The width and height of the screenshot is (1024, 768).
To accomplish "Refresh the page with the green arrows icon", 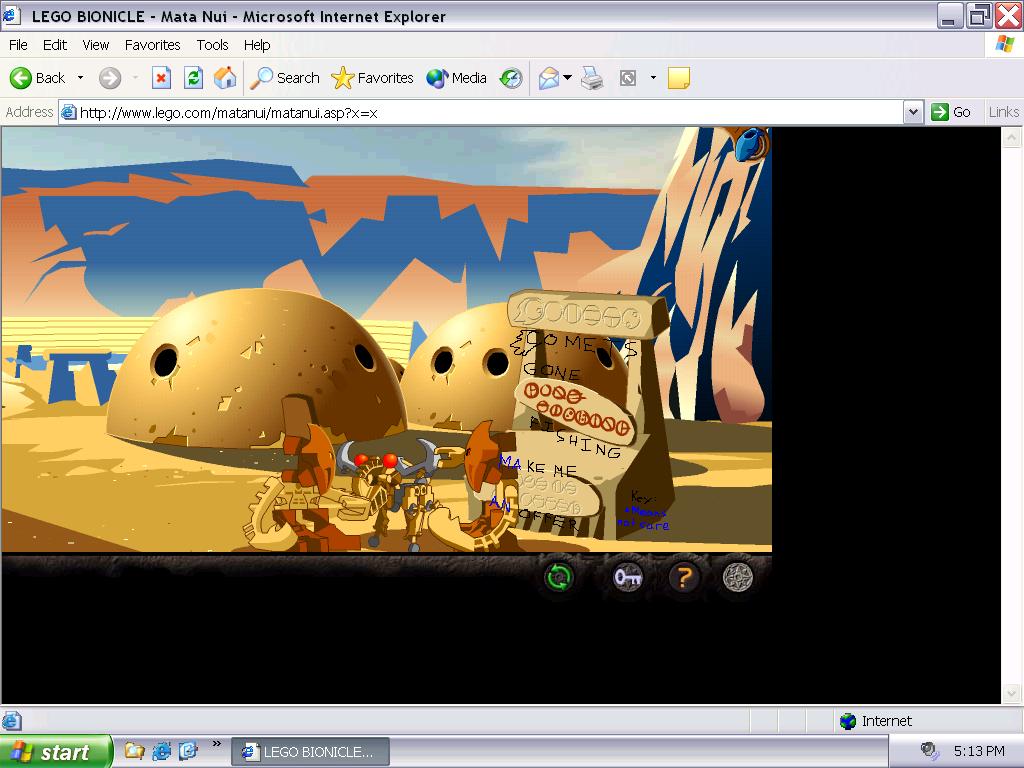I will (x=193, y=78).
